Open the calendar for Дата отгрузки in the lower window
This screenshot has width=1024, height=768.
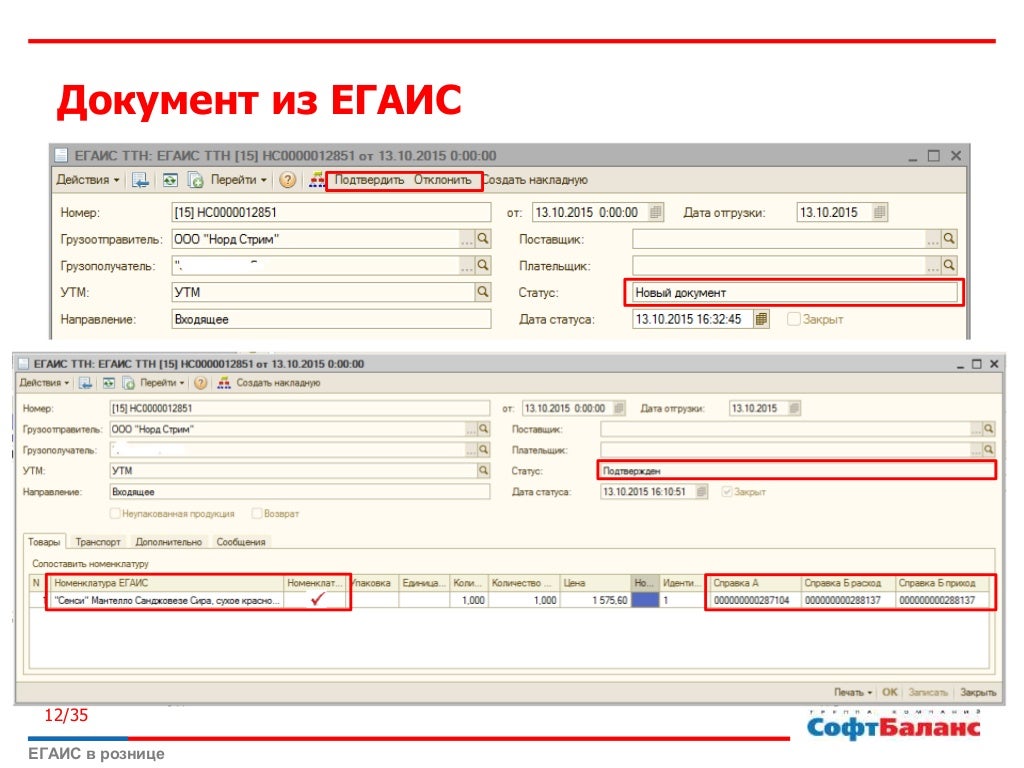[795, 408]
